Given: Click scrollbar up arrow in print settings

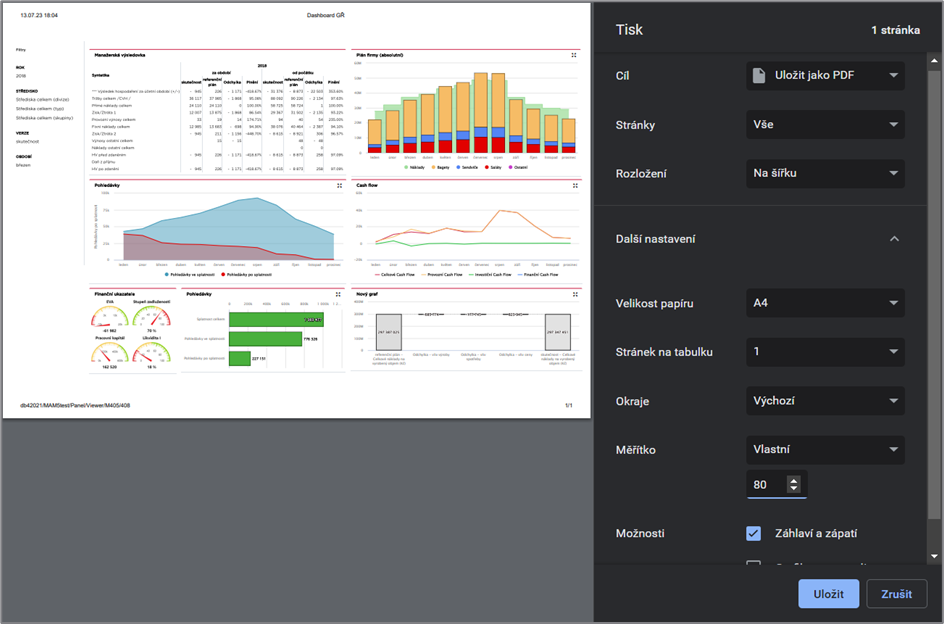Looking at the screenshot, I should 934,60.
